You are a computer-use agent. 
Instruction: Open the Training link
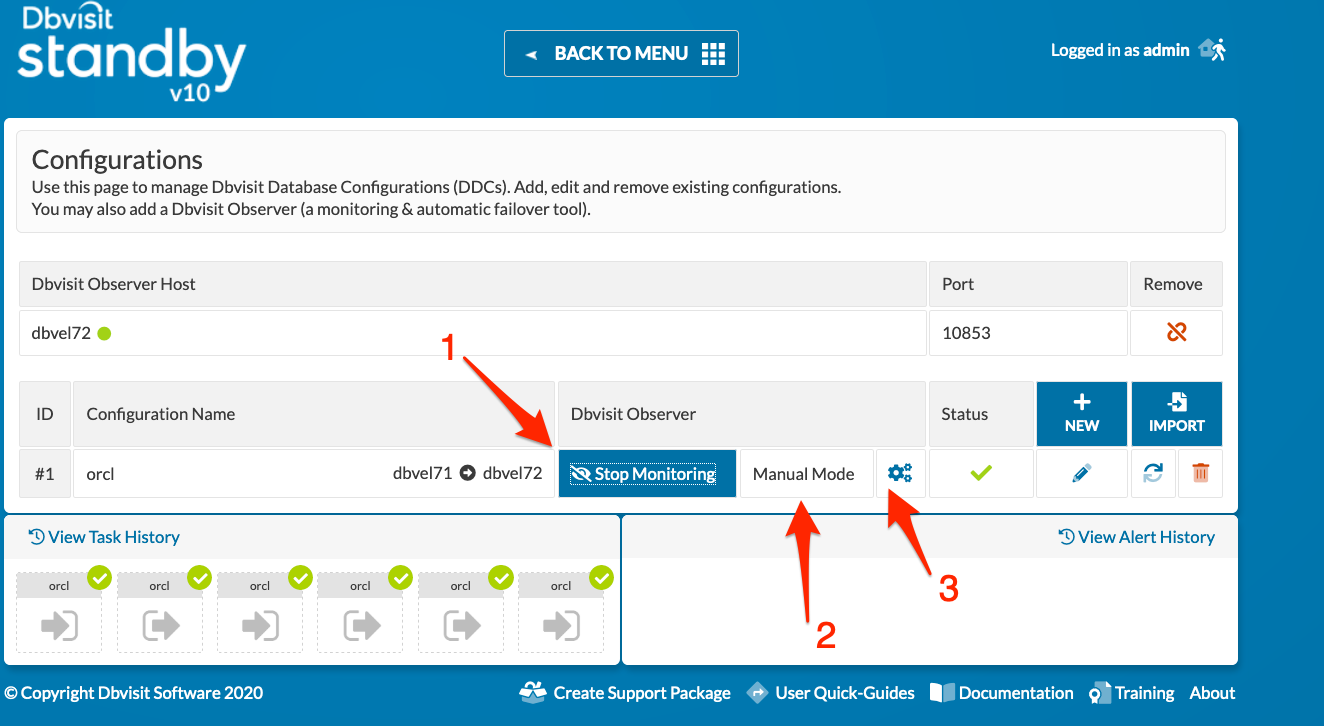click(1132, 693)
